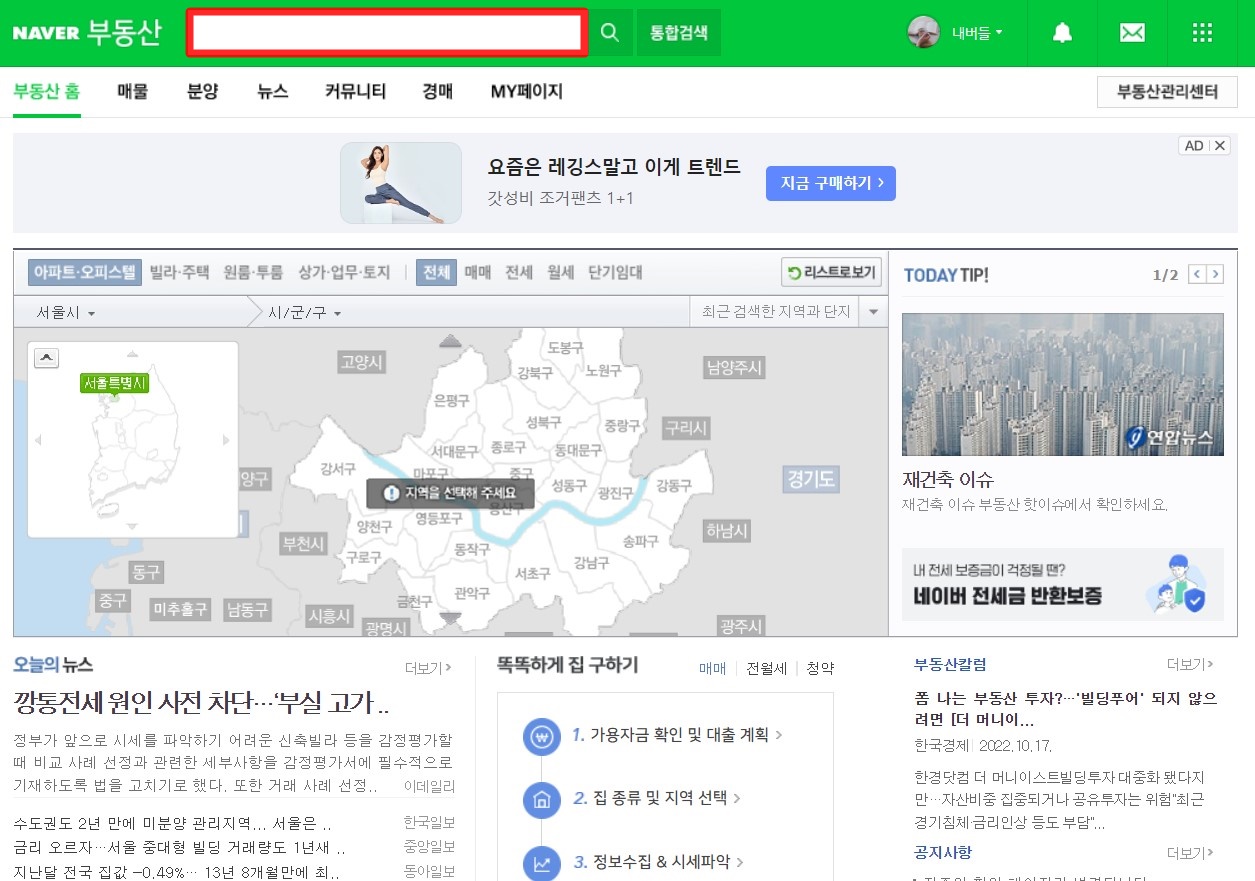Click 최근 검색한 지역과 단지 field
1255x881 pixels.
click(x=775, y=312)
